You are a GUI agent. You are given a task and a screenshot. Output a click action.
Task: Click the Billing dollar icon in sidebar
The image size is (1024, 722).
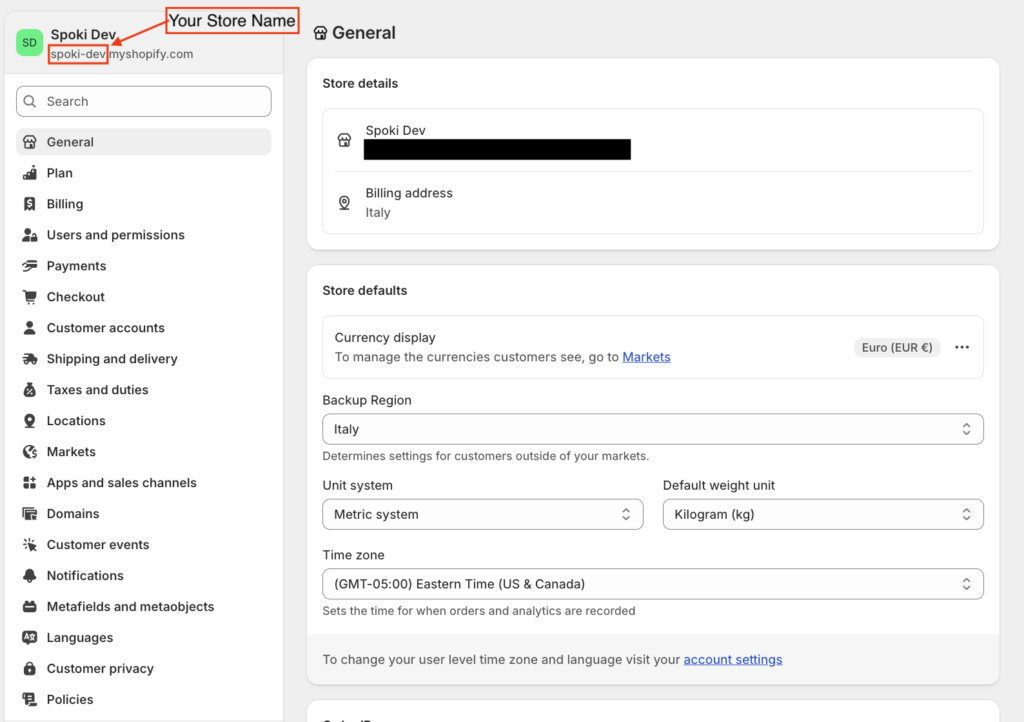click(x=29, y=204)
